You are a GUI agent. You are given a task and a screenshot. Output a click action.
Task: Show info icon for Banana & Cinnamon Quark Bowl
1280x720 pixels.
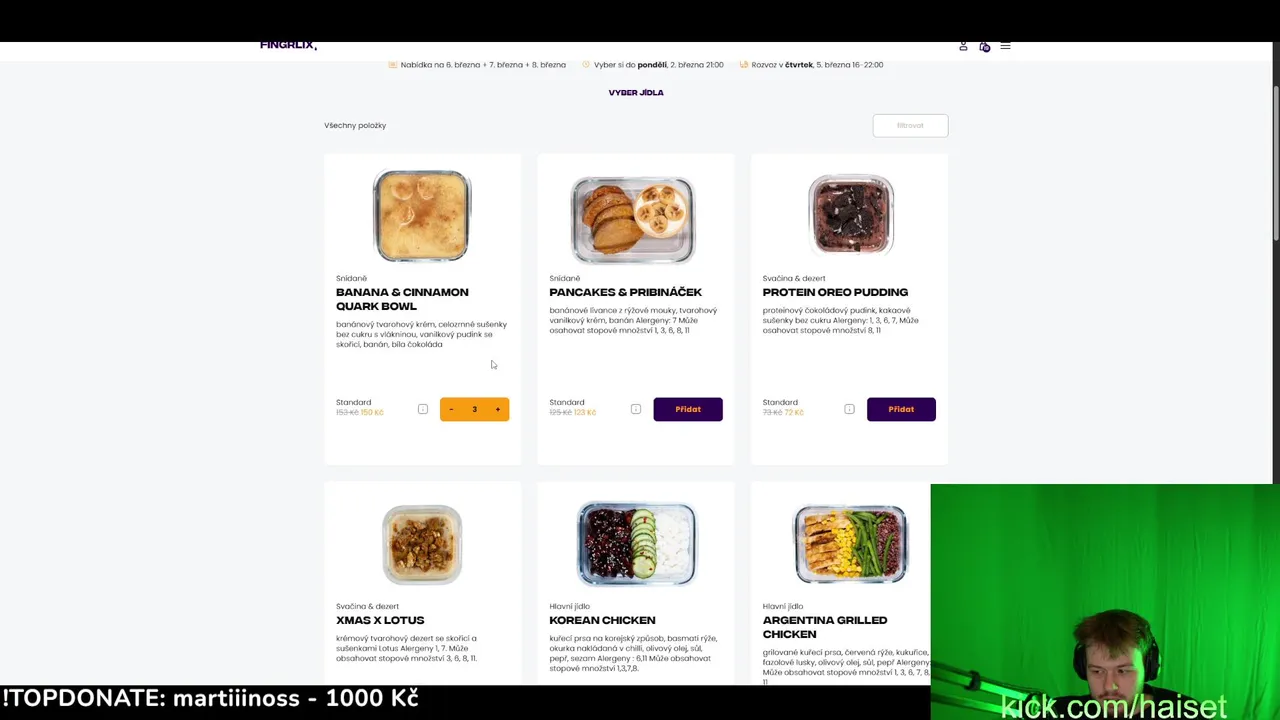tap(422, 409)
